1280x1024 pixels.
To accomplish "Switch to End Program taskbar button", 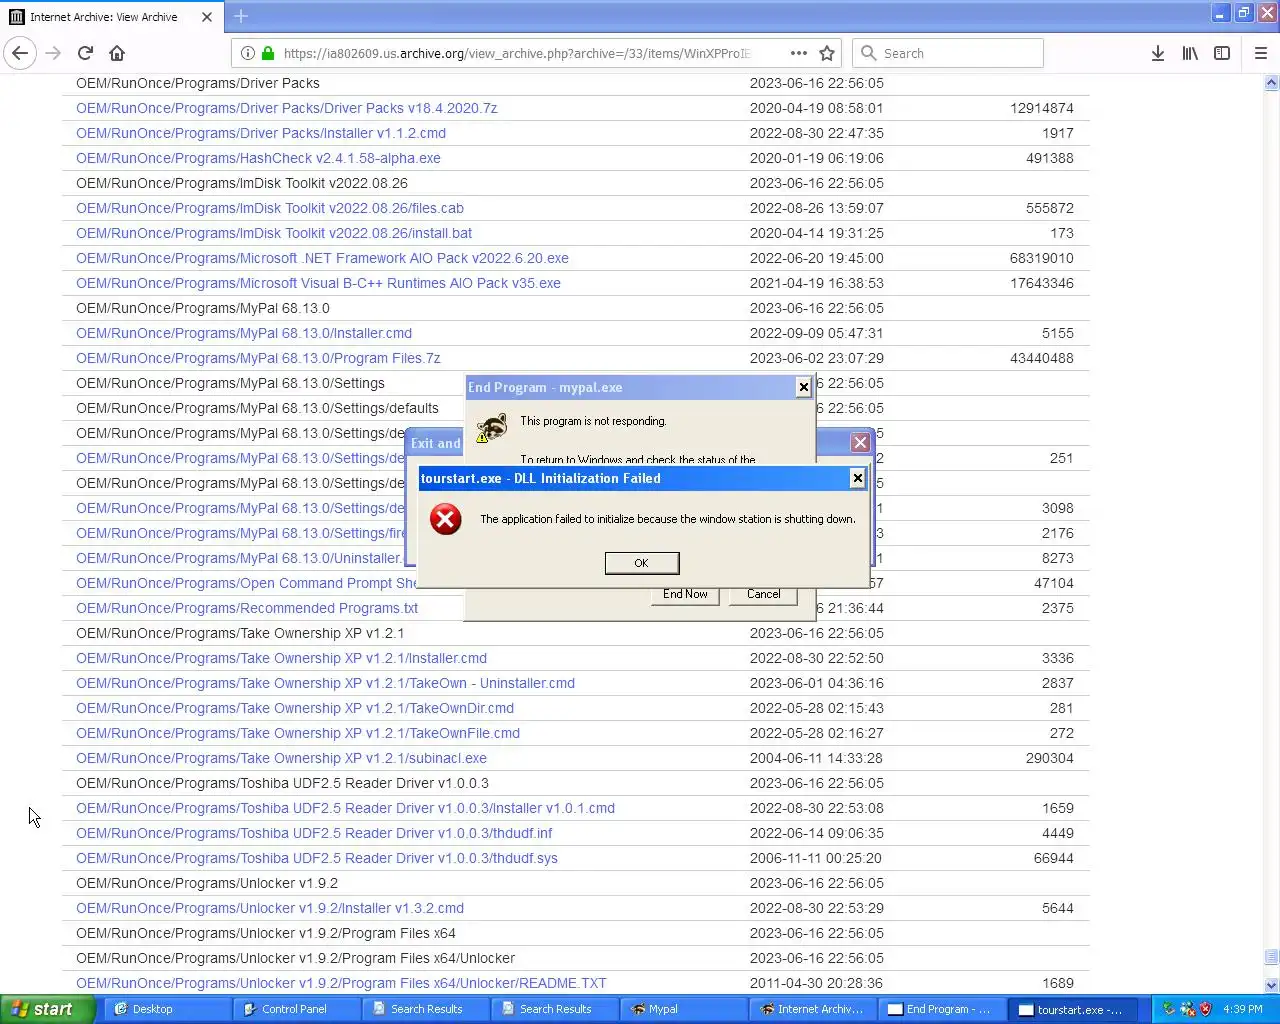I will click(942, 1009).
